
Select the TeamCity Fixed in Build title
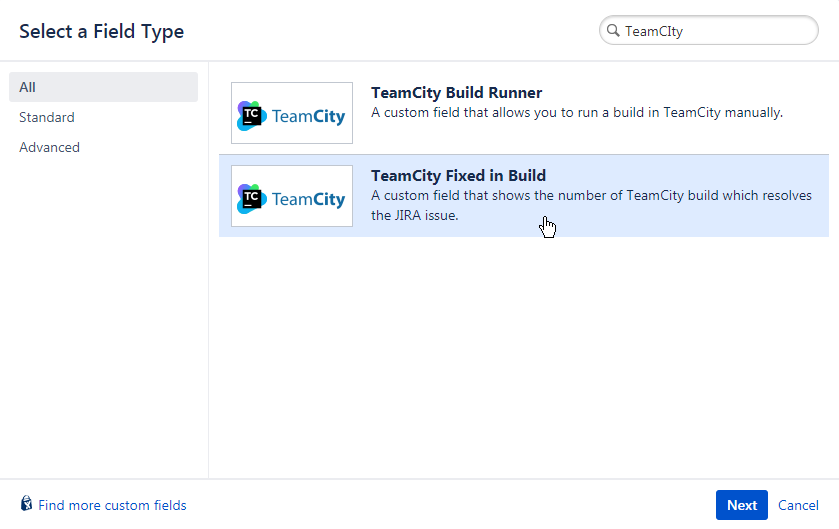click(x=458, y=176)
